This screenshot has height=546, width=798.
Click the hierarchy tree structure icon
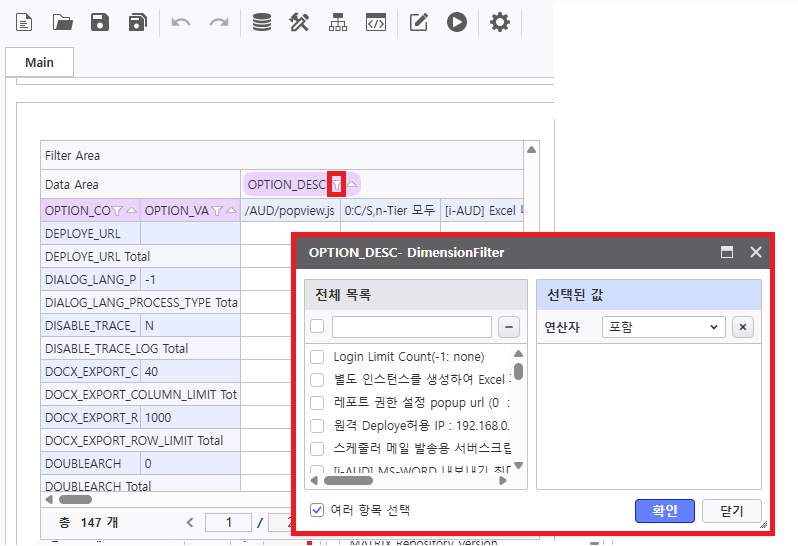coord(338,22)
